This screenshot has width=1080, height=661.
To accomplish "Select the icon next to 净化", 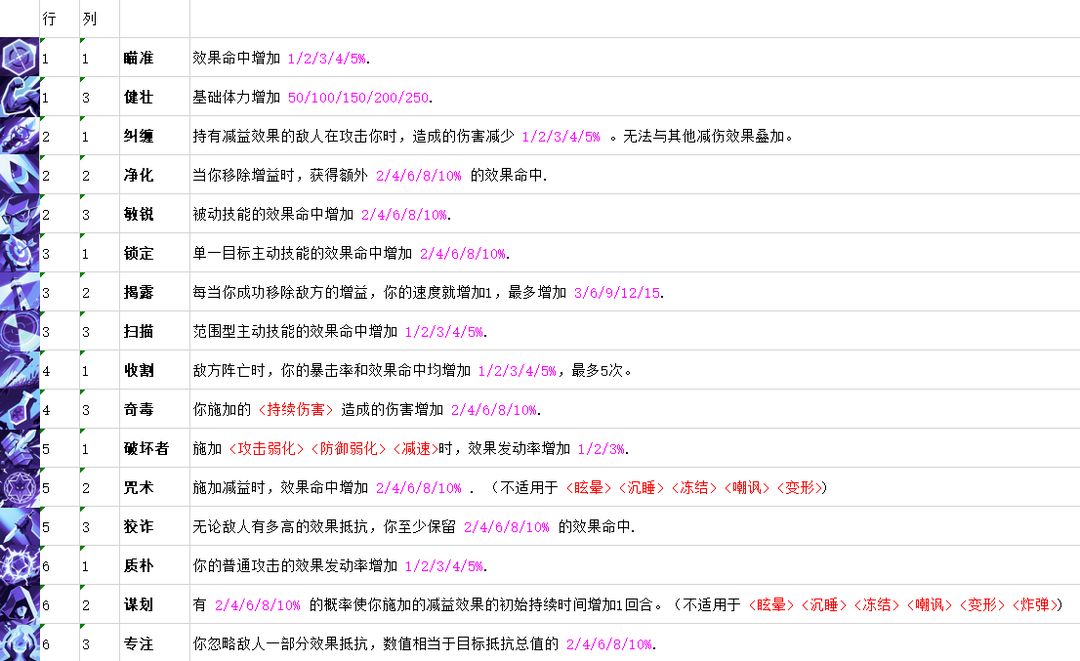I will click(19, 175).
